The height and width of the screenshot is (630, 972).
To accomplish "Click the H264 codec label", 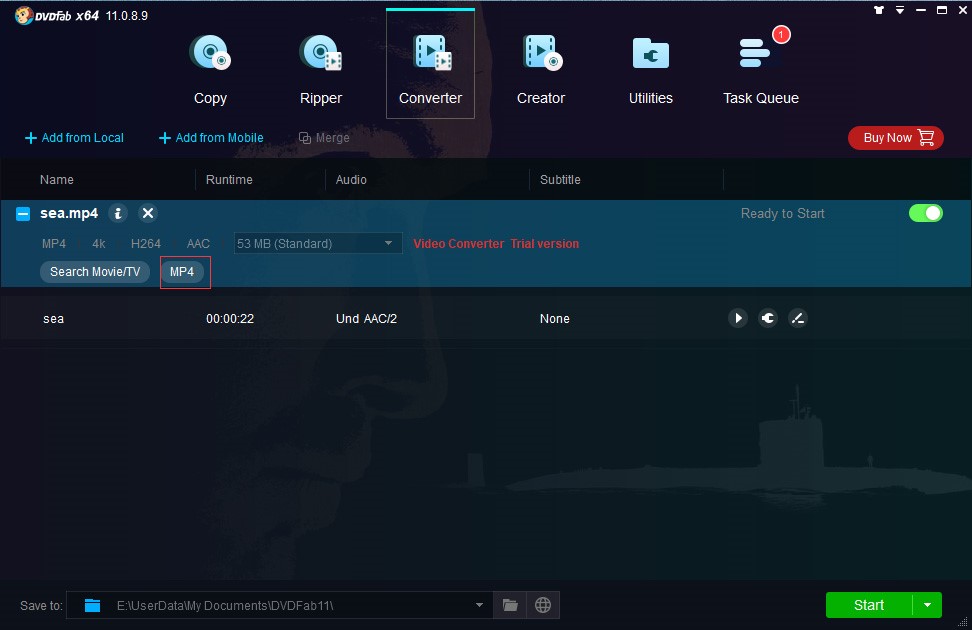I will [x=146, y=244].
